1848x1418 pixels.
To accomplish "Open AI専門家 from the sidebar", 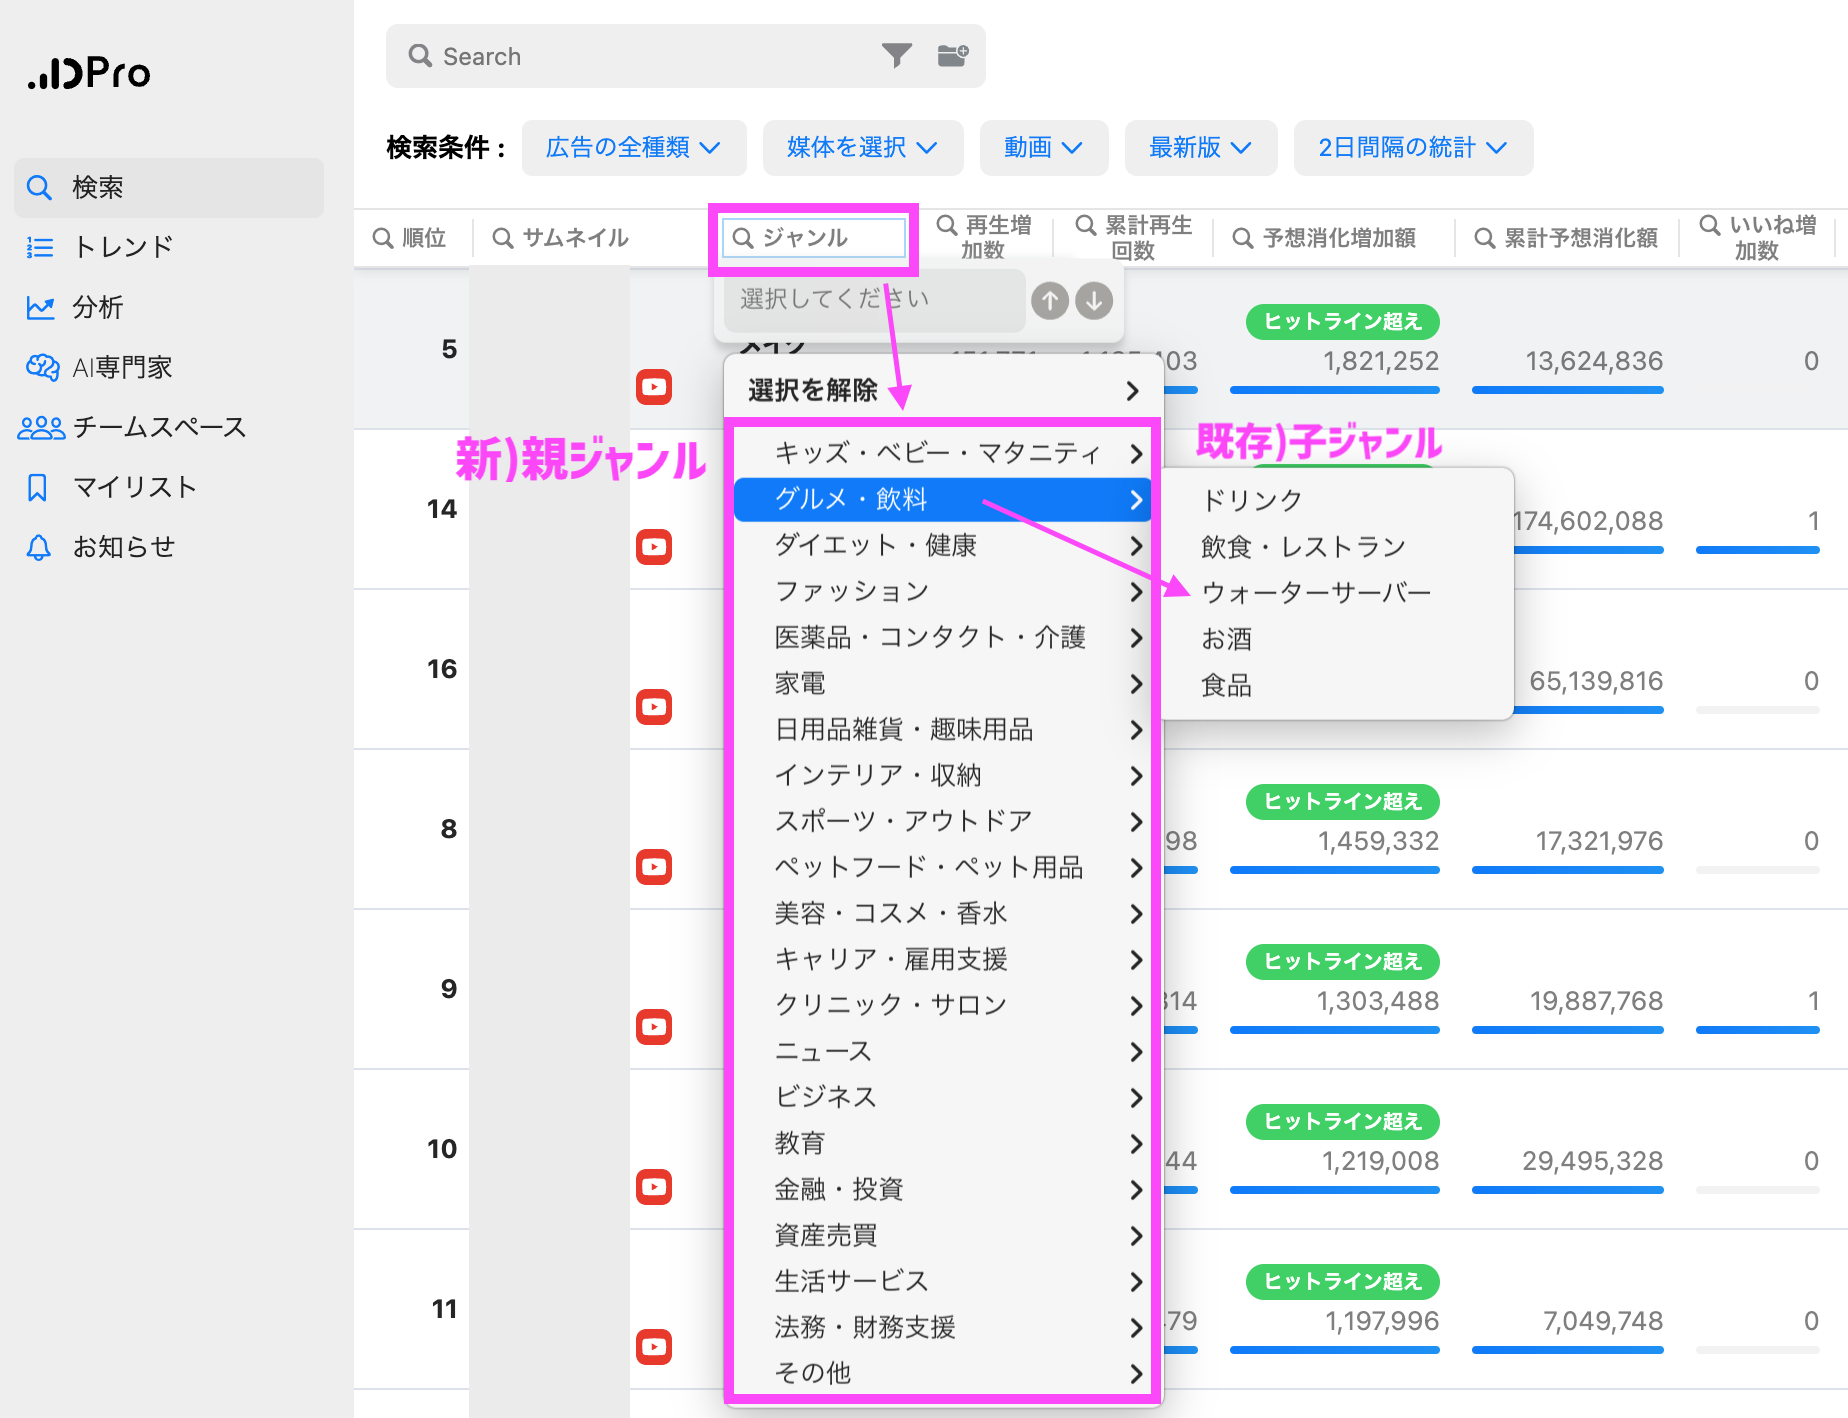I will [x=120, y=367].
